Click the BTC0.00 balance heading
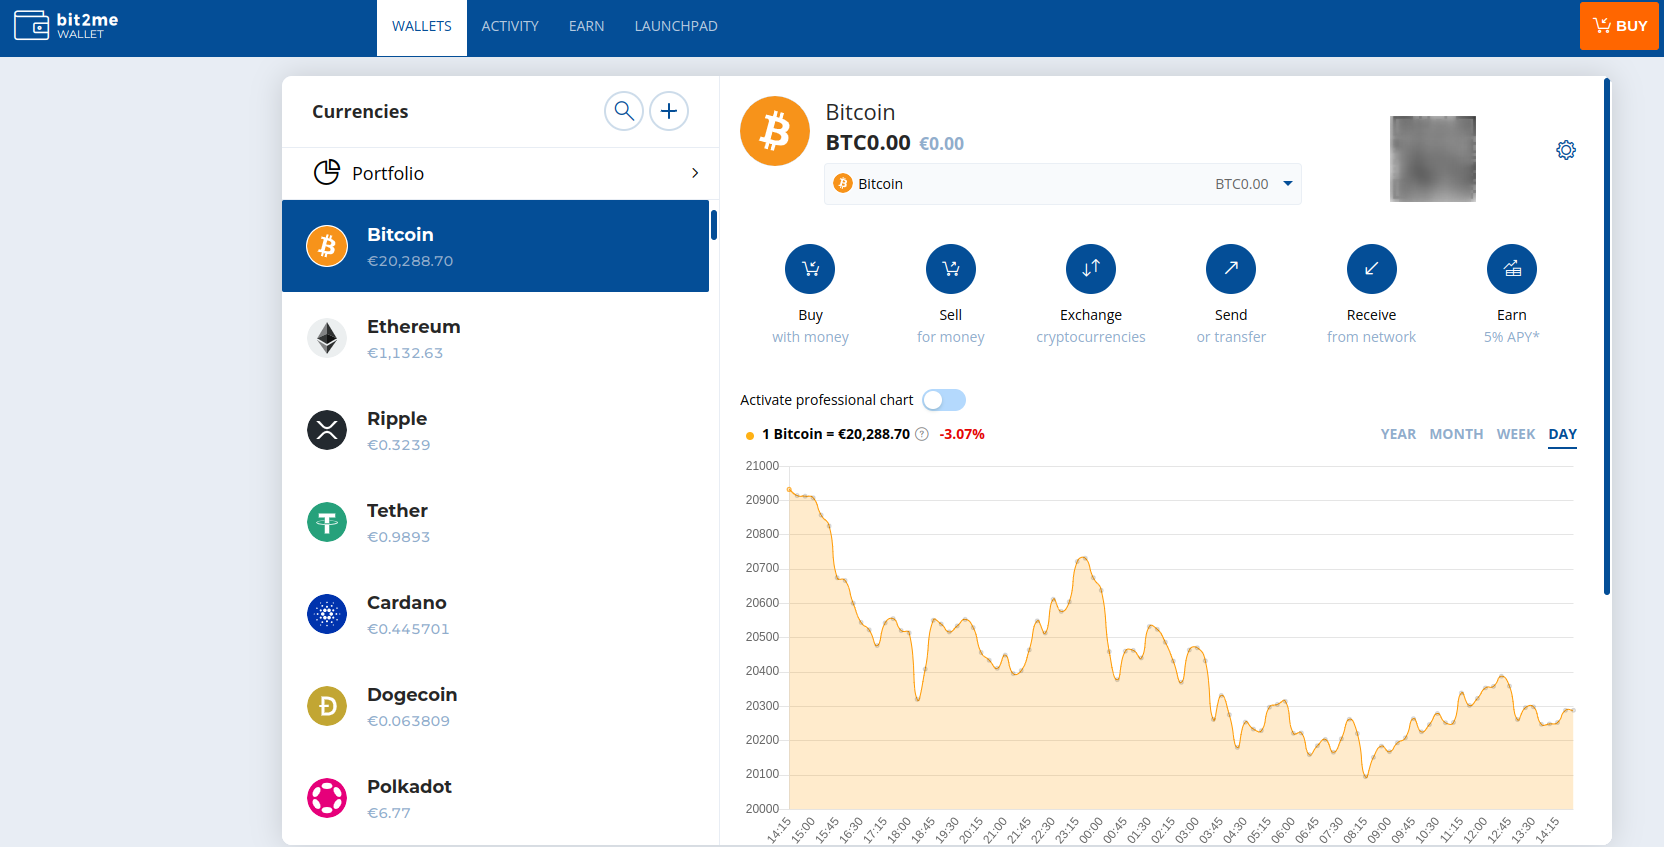 tap(868, 143)
